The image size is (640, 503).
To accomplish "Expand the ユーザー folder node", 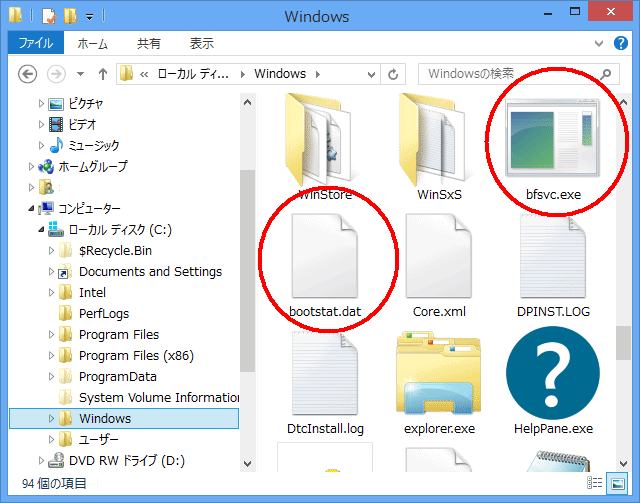I will coord(51,439).
